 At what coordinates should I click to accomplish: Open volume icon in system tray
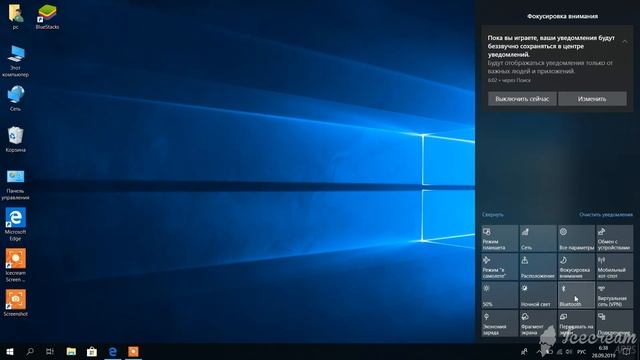(569, 352)
